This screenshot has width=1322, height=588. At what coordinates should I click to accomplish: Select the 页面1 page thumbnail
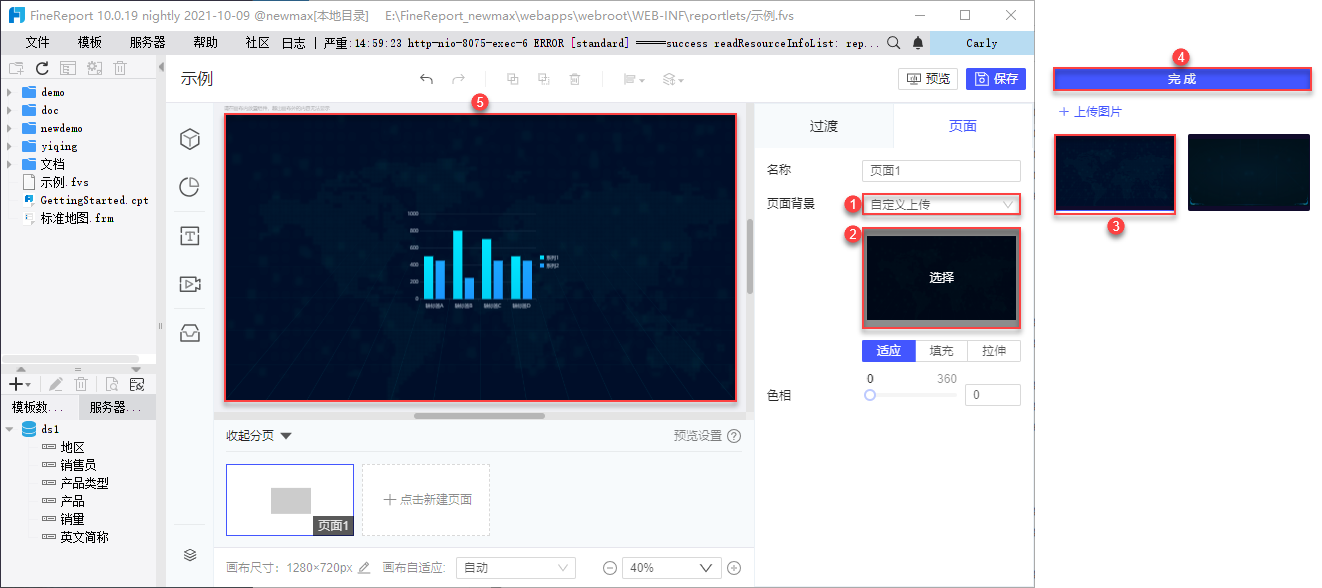click(290, 500)
